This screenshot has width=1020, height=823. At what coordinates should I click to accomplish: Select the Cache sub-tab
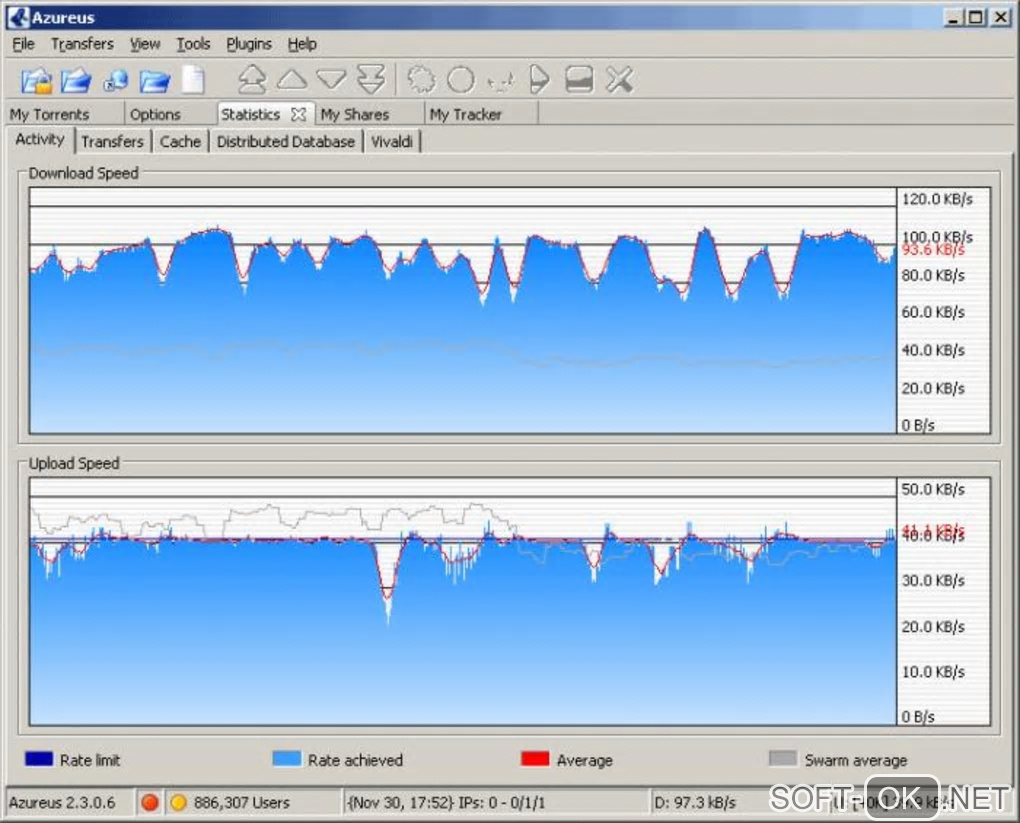click(180, 142)
